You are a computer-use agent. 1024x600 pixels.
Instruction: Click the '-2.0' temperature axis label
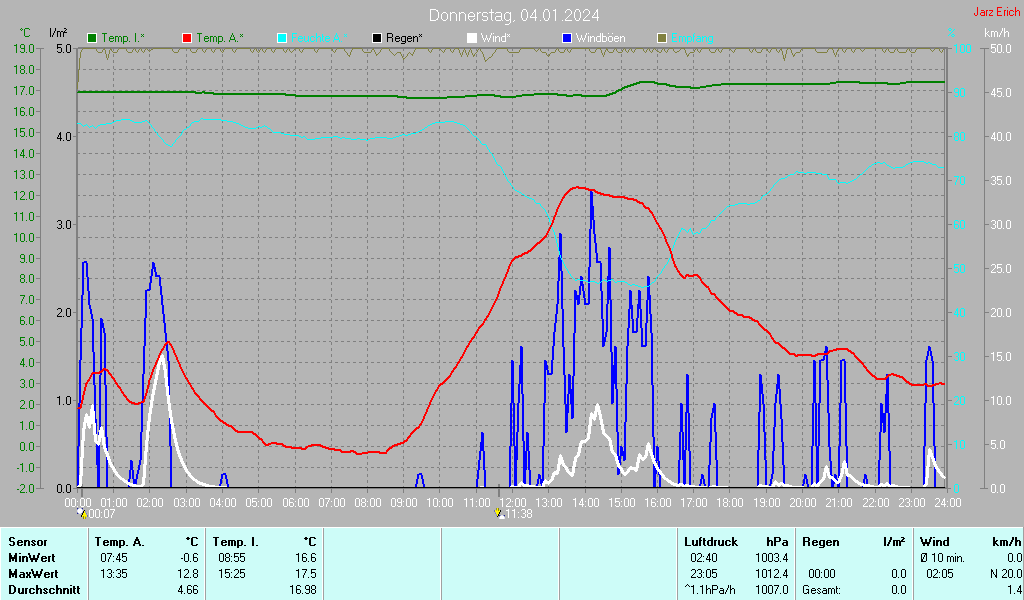click(x=24, y=488)
